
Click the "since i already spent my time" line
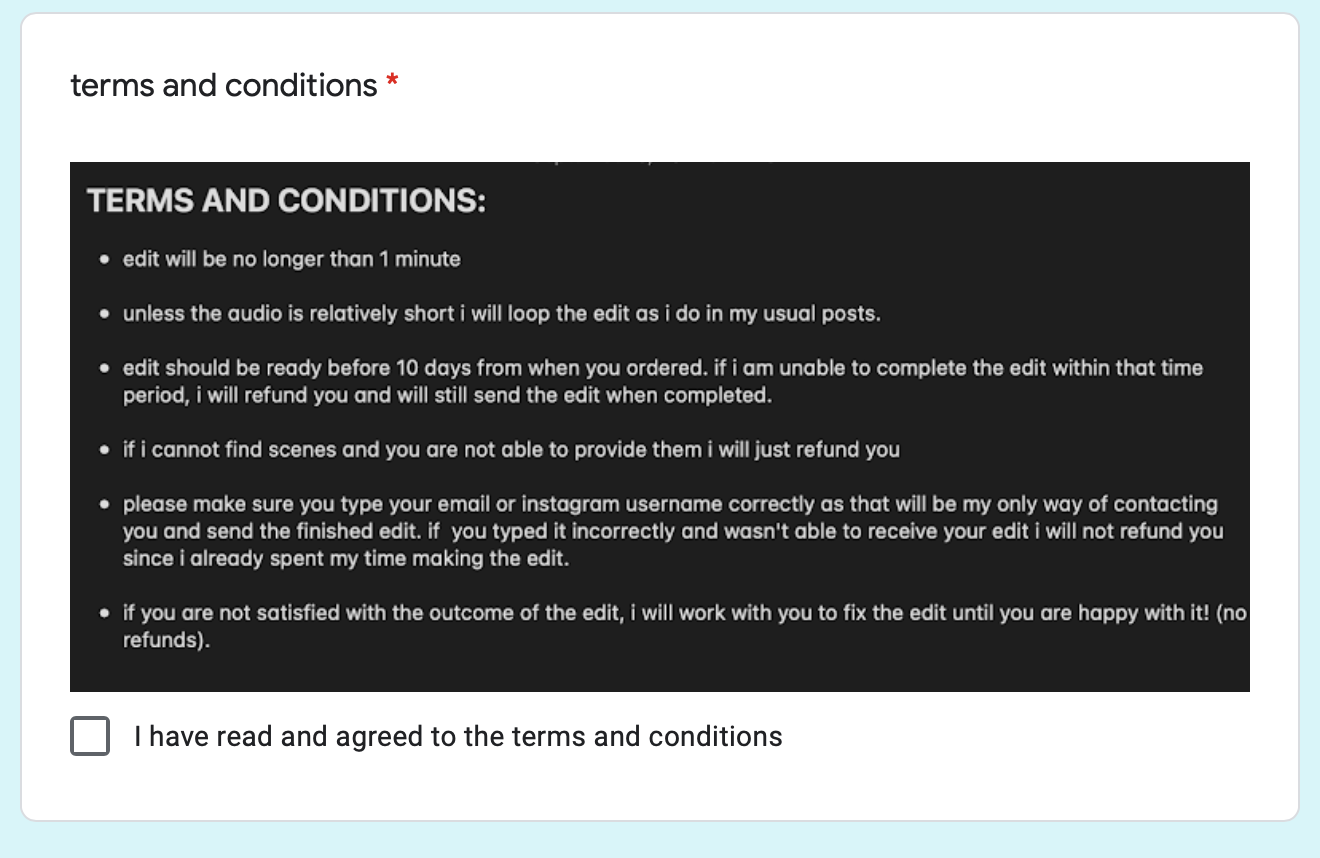[x=345, y=559]
